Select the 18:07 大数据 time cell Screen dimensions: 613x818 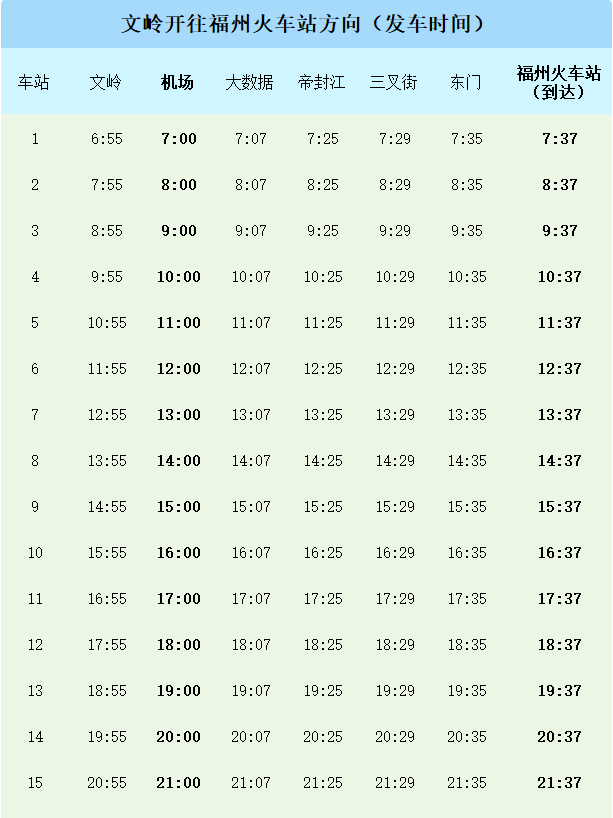(251, 645)
